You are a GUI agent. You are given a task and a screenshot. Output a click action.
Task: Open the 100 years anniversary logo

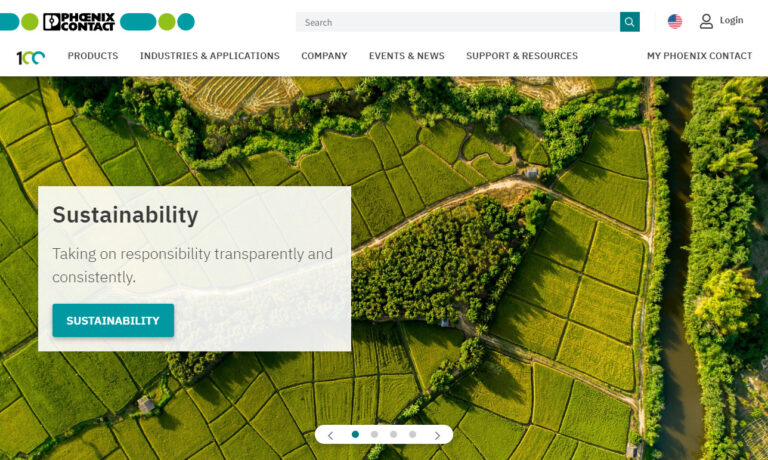[x=30, y=57]
